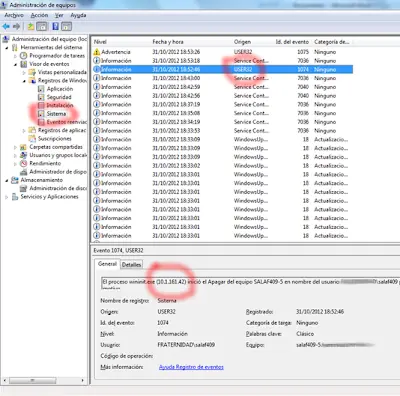Click the blue Help toolbar icon
Screen dimensions: 400x396
[55, 26]
